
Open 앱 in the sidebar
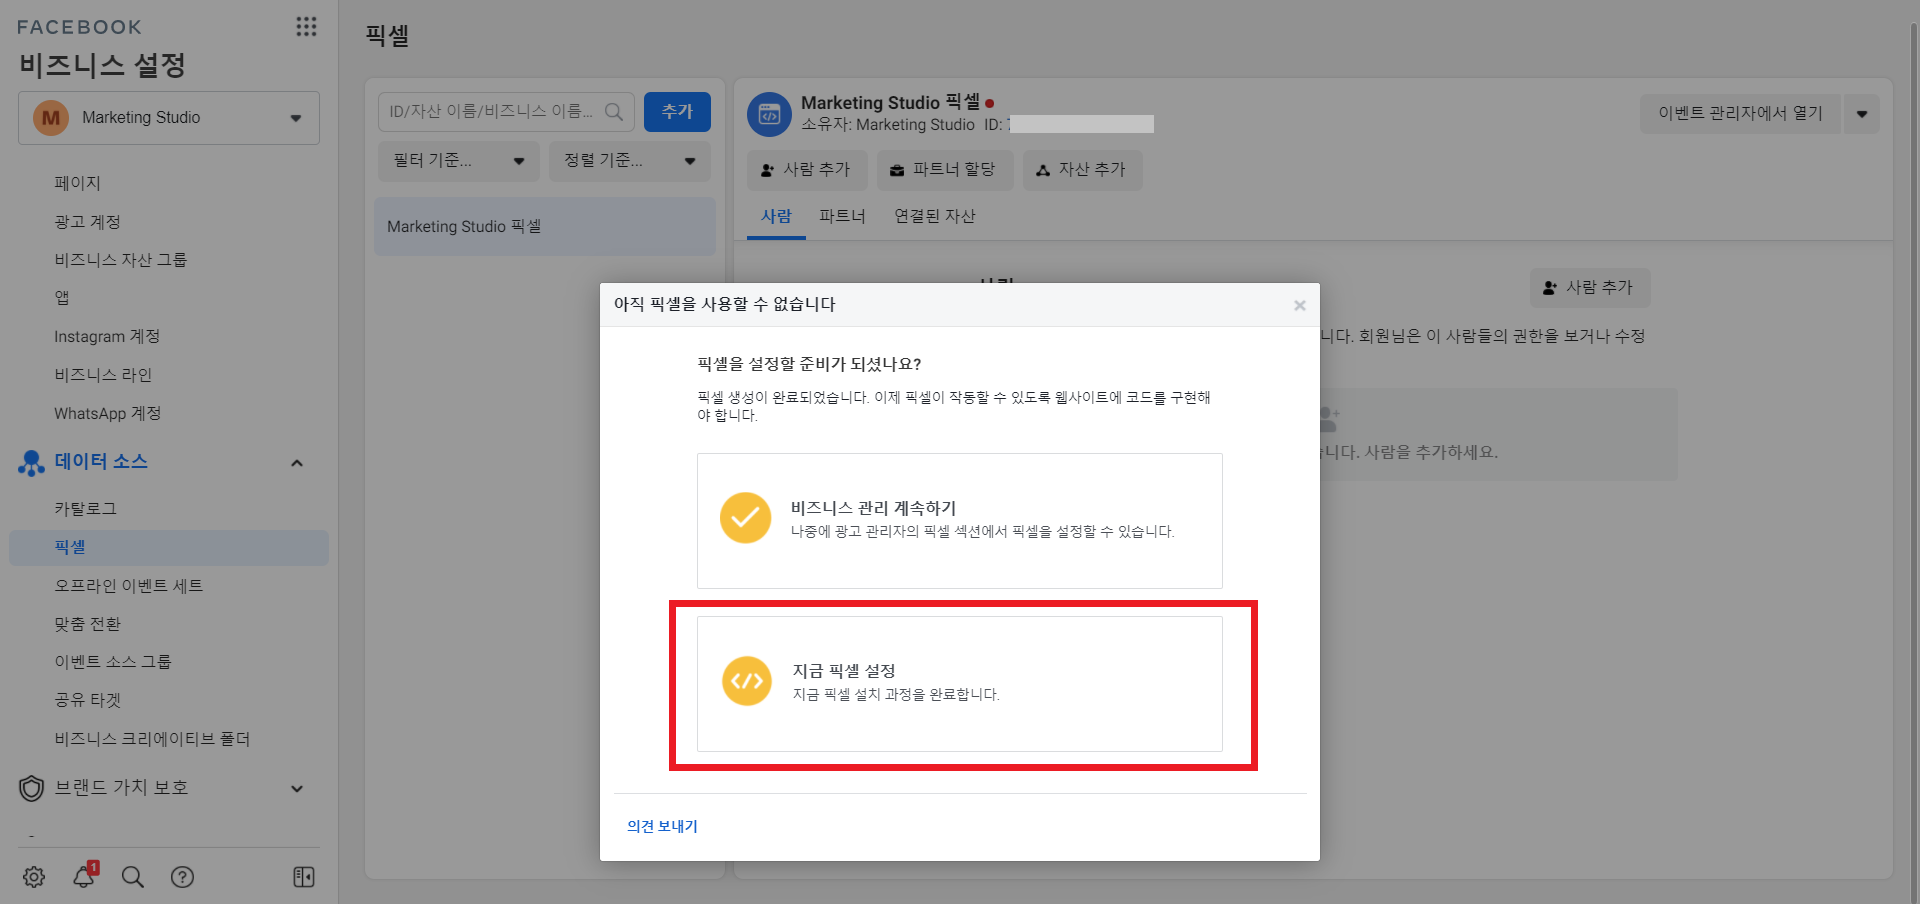(62, 298)
